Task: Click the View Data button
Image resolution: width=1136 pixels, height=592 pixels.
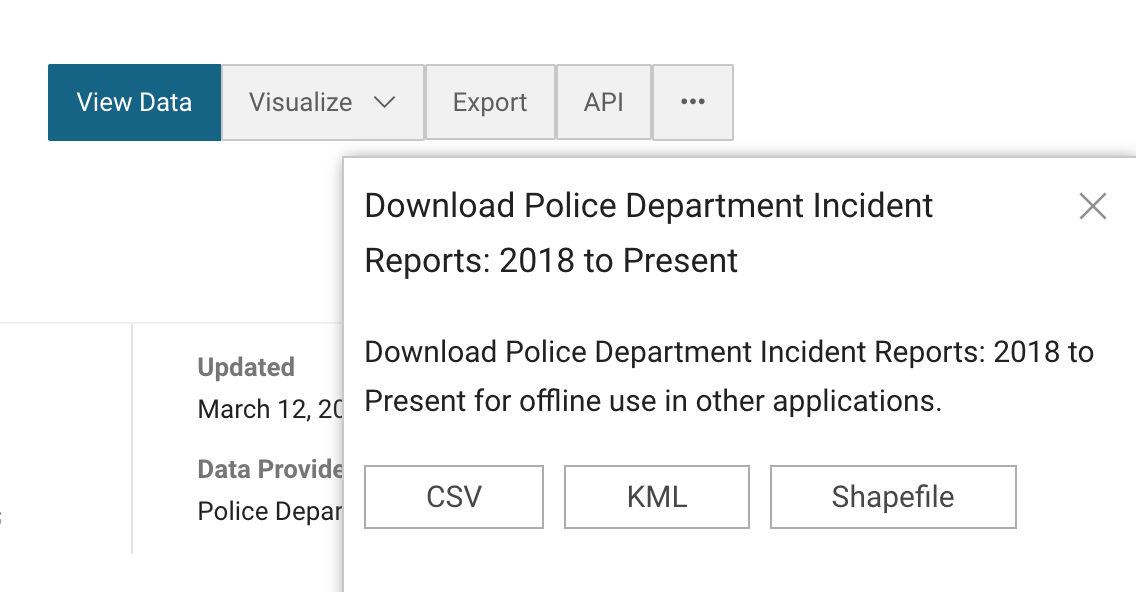Action: tap(134, 102)
